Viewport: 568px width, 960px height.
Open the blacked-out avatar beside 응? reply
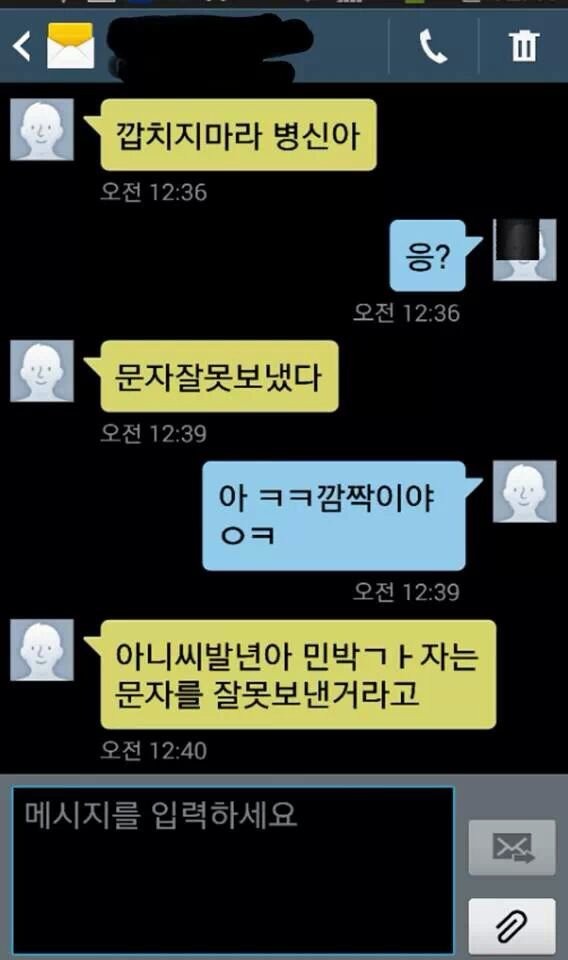(525, 250)
